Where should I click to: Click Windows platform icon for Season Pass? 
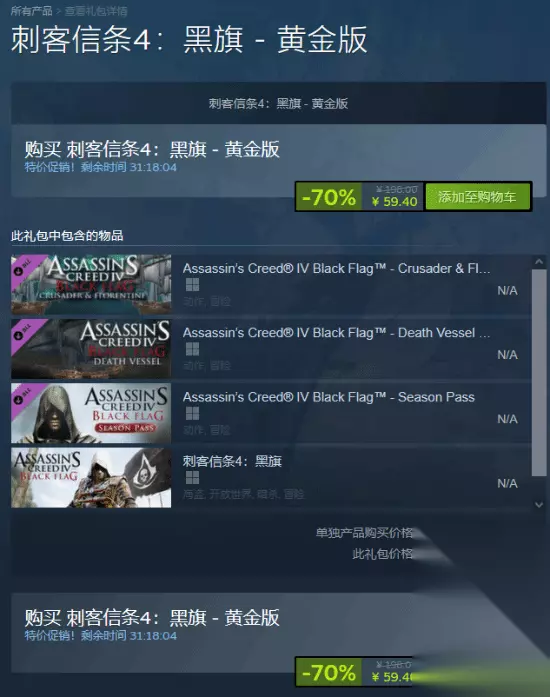pos(192,413)
